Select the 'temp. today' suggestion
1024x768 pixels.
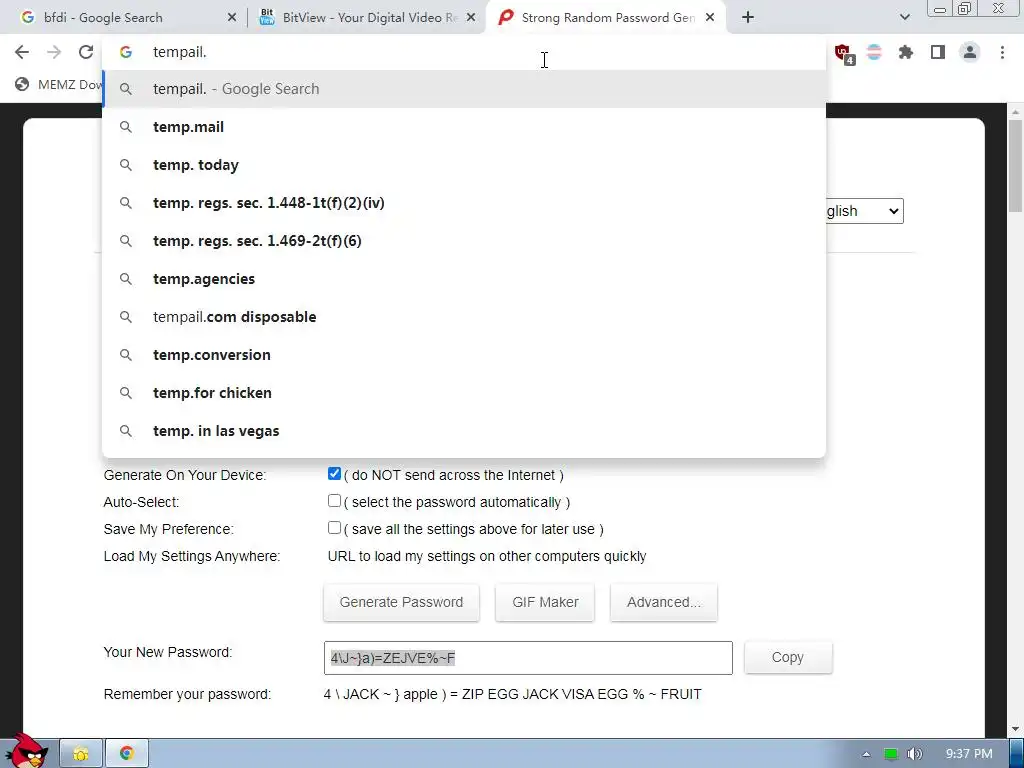tap(464, 165)
